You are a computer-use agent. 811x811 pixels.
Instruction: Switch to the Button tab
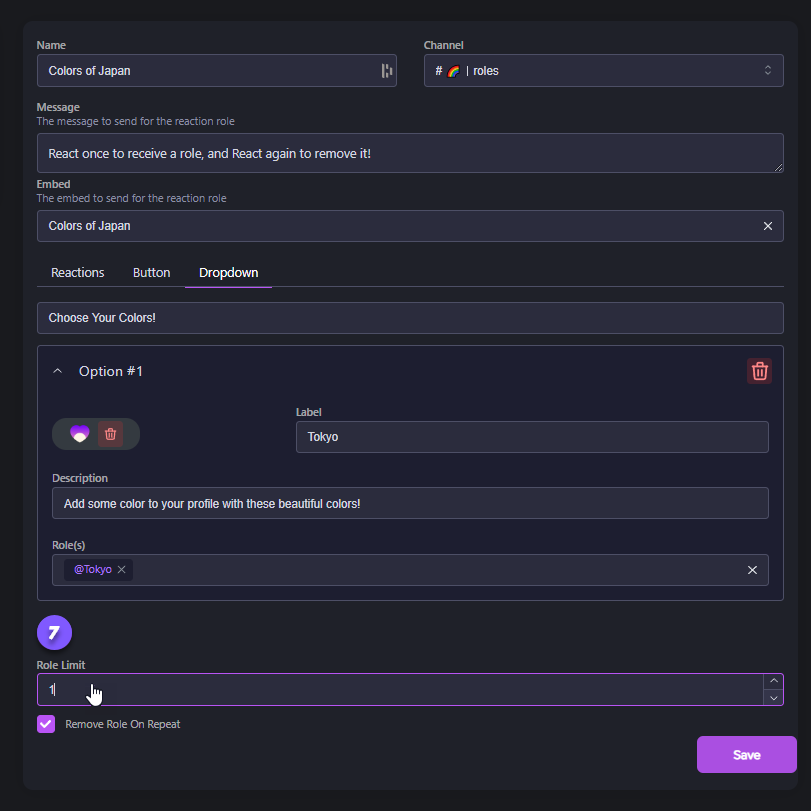151,273
